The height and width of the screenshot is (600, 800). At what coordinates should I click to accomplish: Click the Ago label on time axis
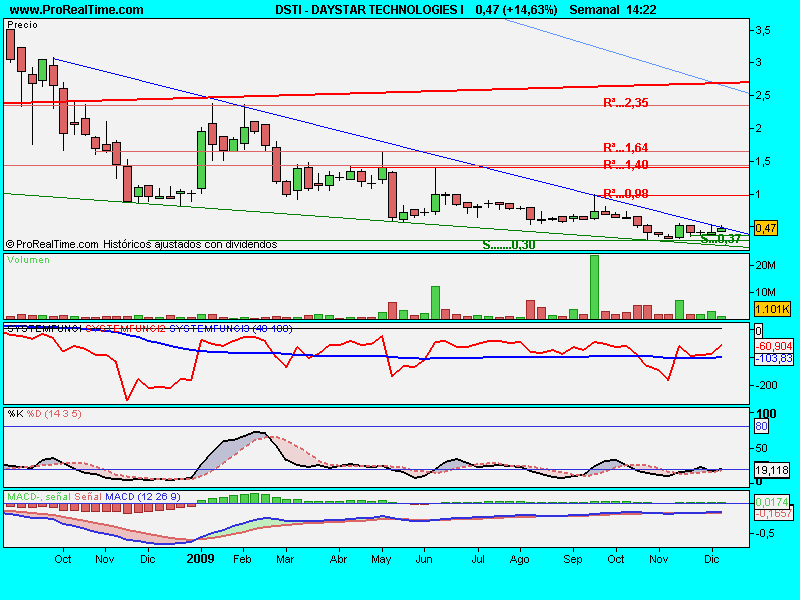pyautogui.click(x=519, y=559)
